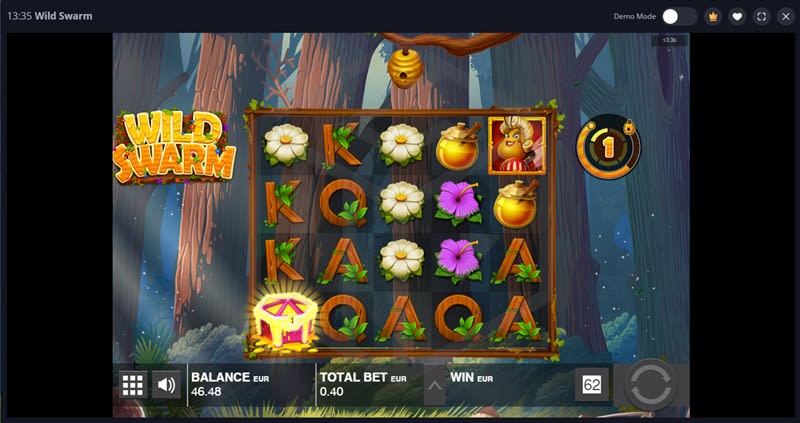Click the swarm meter counter showing 1
Image resolution: width=800 pixels, height=423 pixels.
coord(608,147)
